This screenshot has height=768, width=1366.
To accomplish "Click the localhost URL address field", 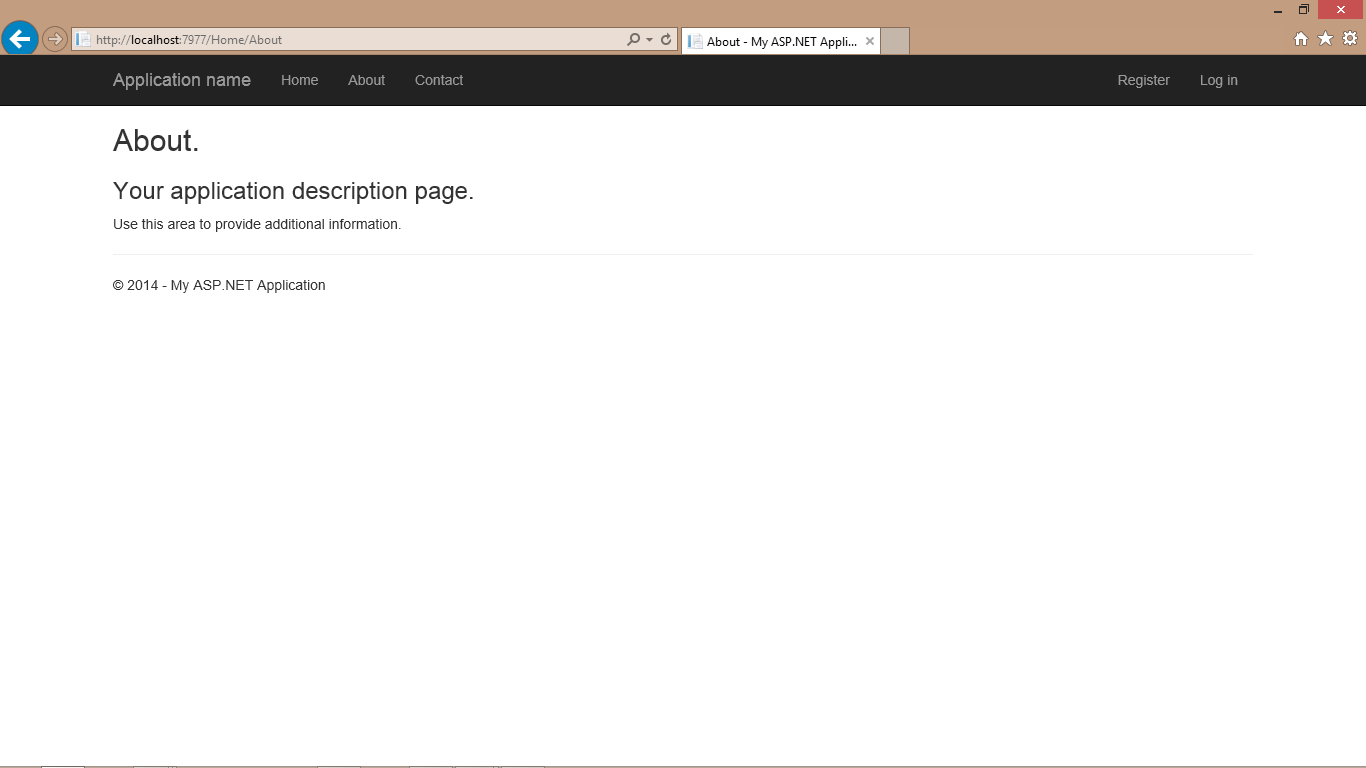I will coord(350,40).
